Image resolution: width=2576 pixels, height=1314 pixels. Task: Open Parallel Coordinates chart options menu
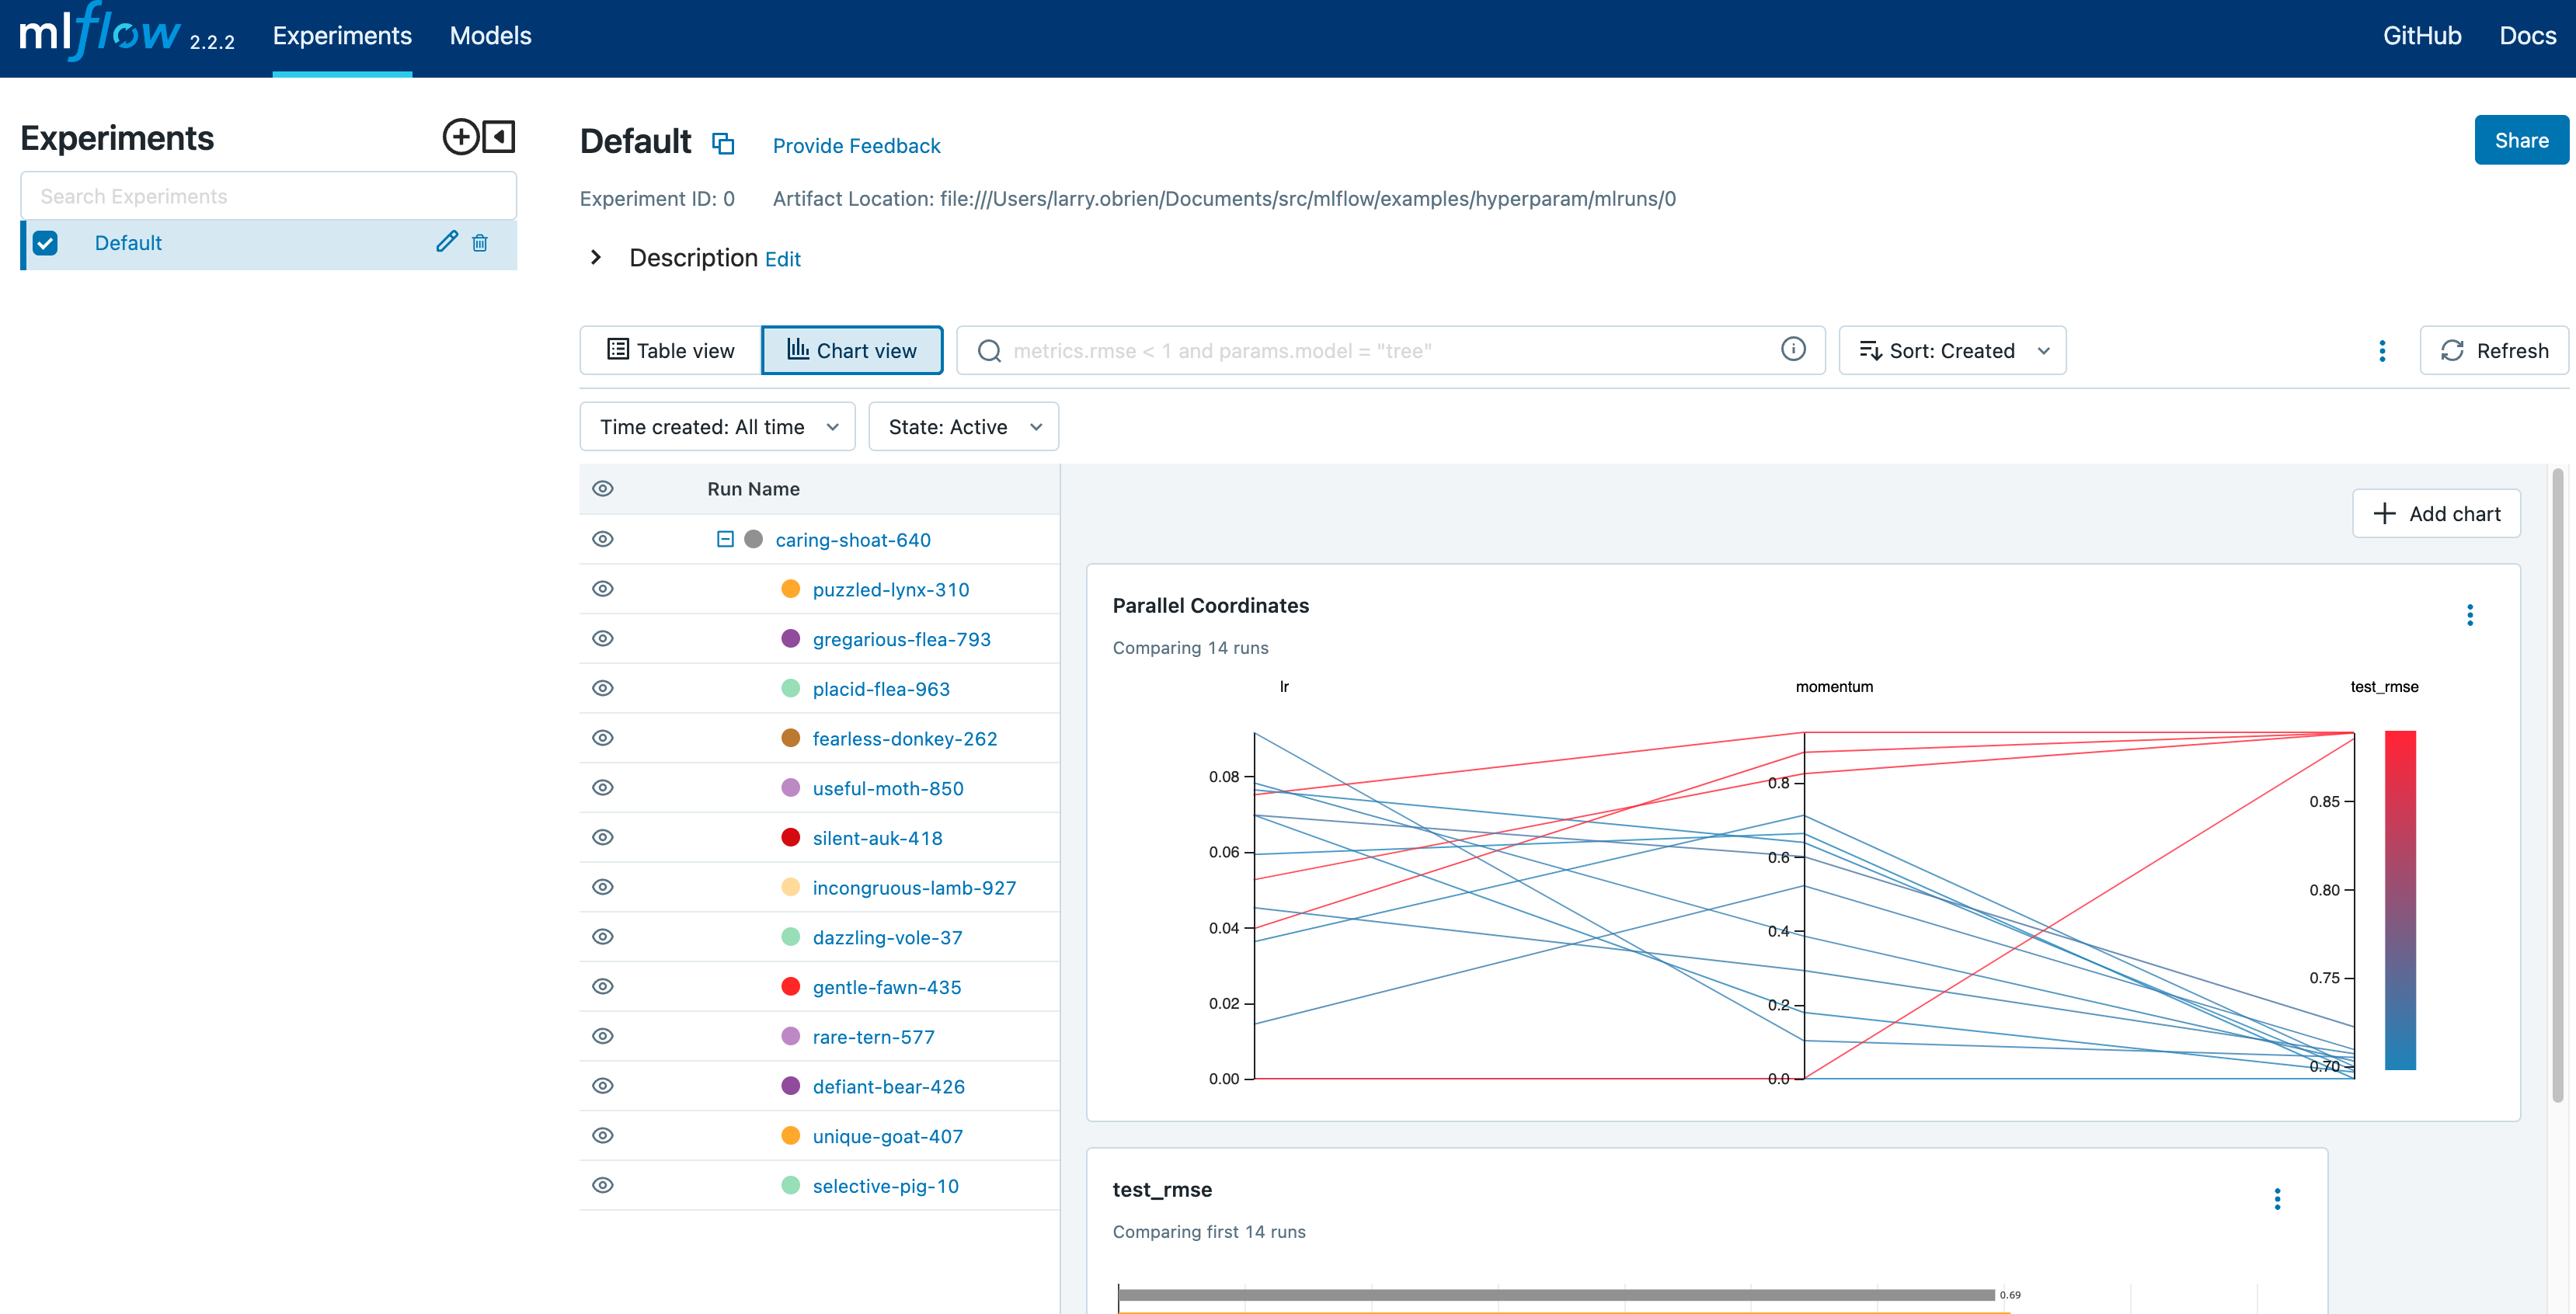tap(2469, 615)
